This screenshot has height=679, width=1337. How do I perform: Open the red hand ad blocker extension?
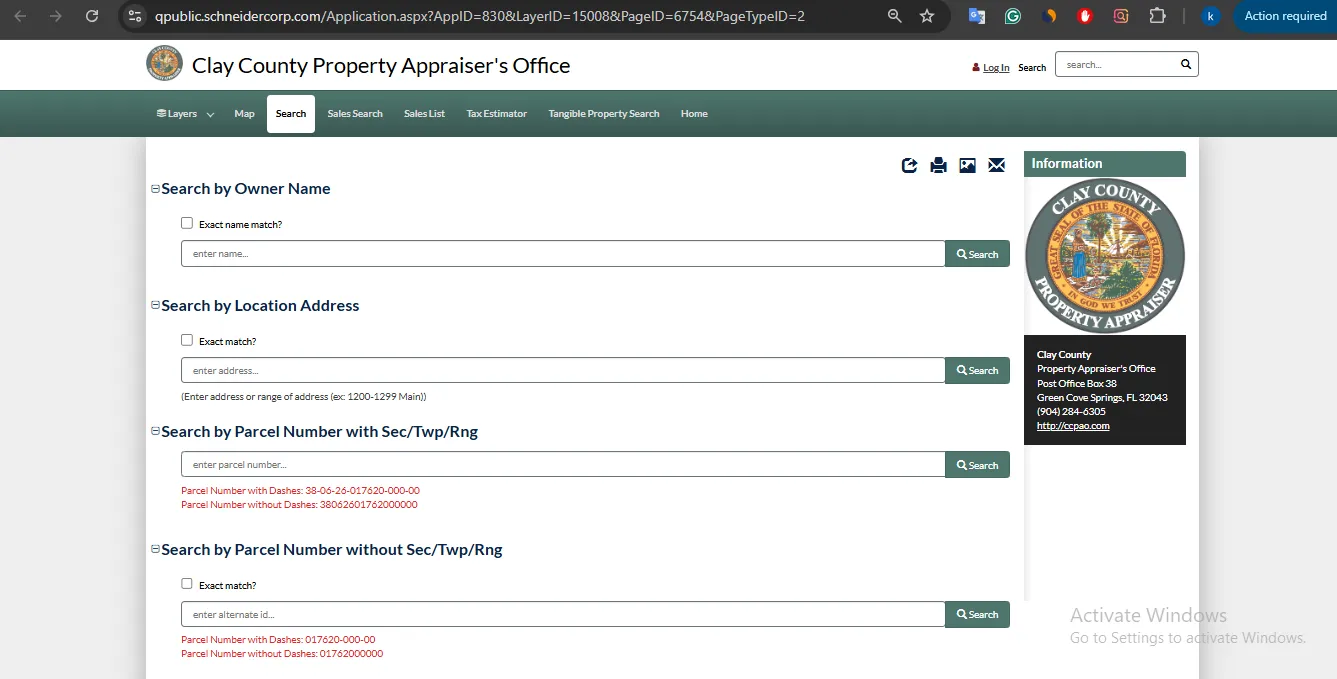[x=1085, y=16]
